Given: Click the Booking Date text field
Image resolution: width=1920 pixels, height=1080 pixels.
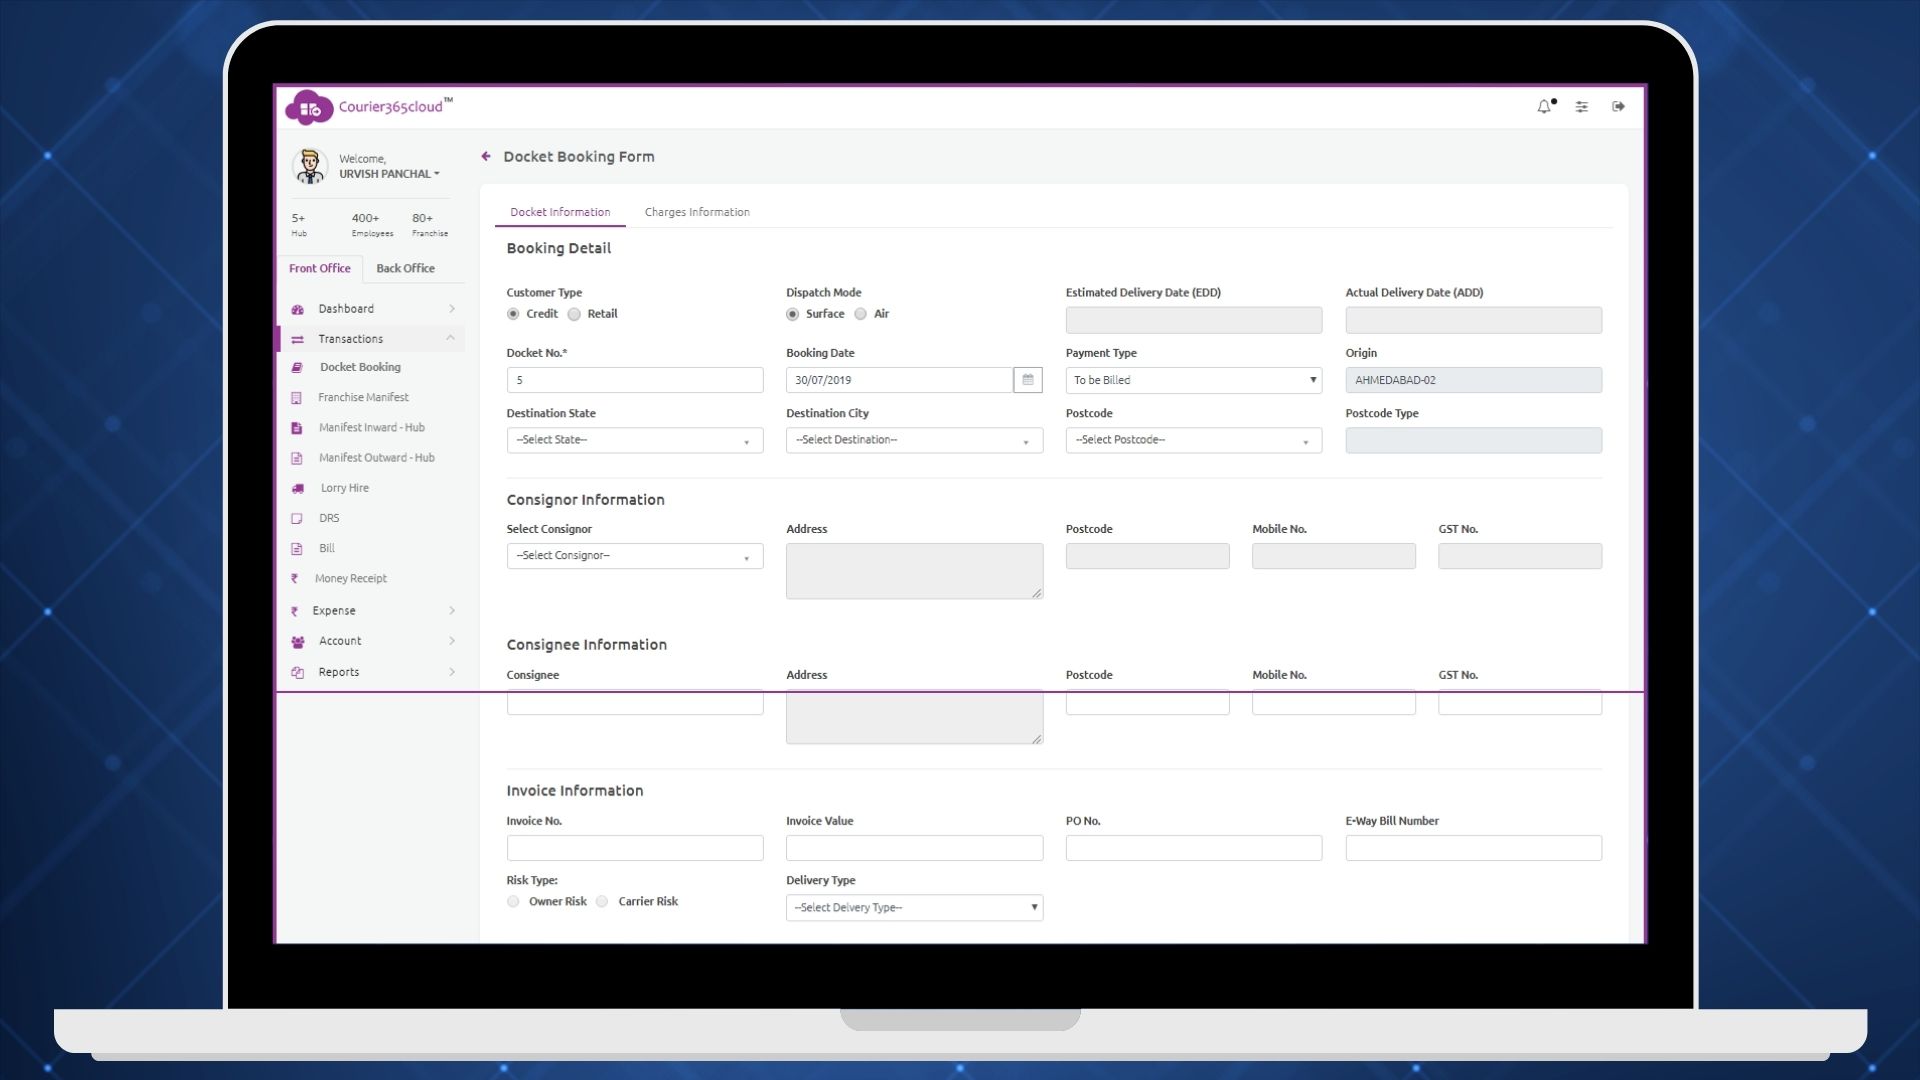Looking at the screenshot, I should tap(899, 380).
